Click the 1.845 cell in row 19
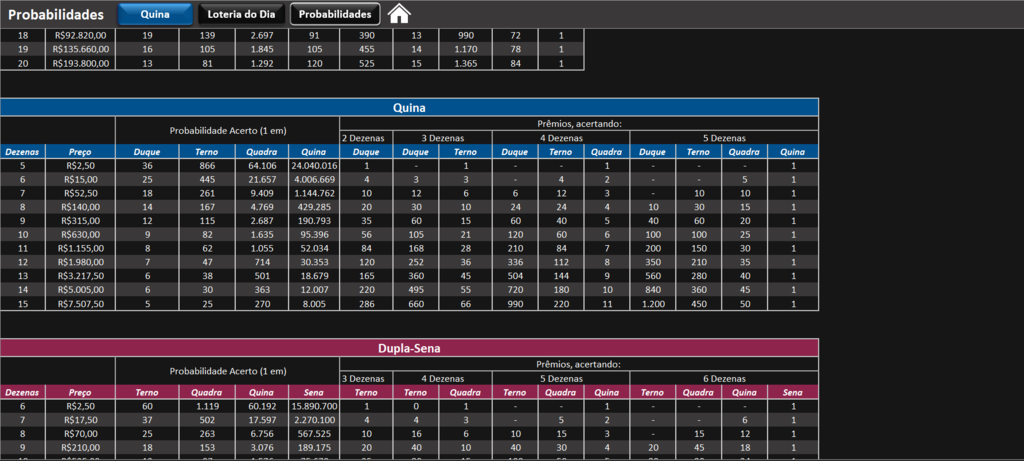 (262, 50)
